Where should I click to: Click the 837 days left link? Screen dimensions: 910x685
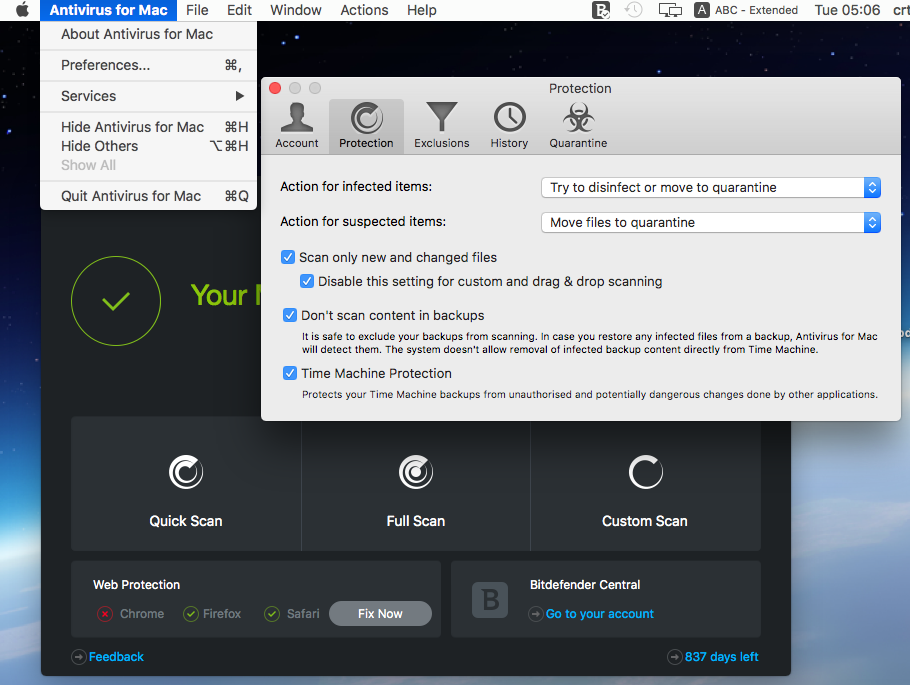[x=721, y=657]
